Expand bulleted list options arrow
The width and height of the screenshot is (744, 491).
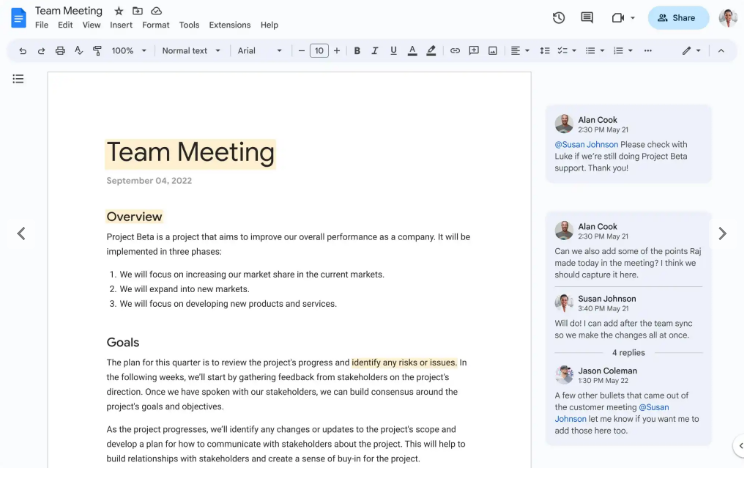tap(602, 51)
